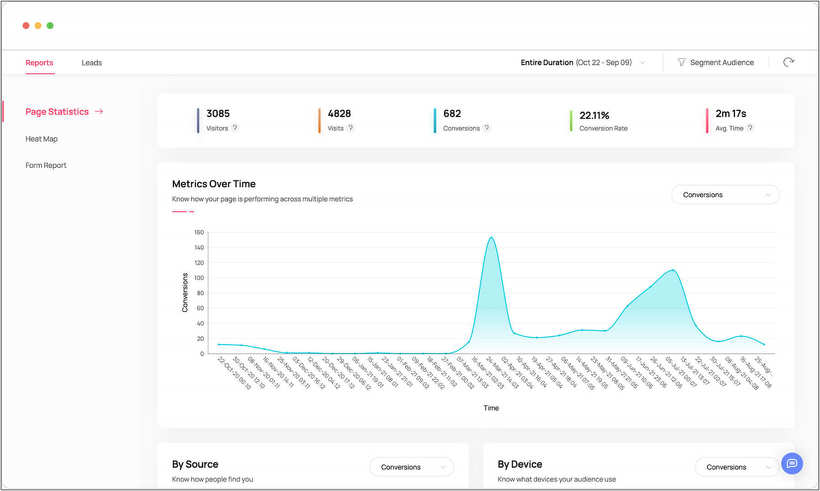Viewport: 820px width, 491px height.
Task: Click help icon next to Avg. Time
Action: coord(749,128)
